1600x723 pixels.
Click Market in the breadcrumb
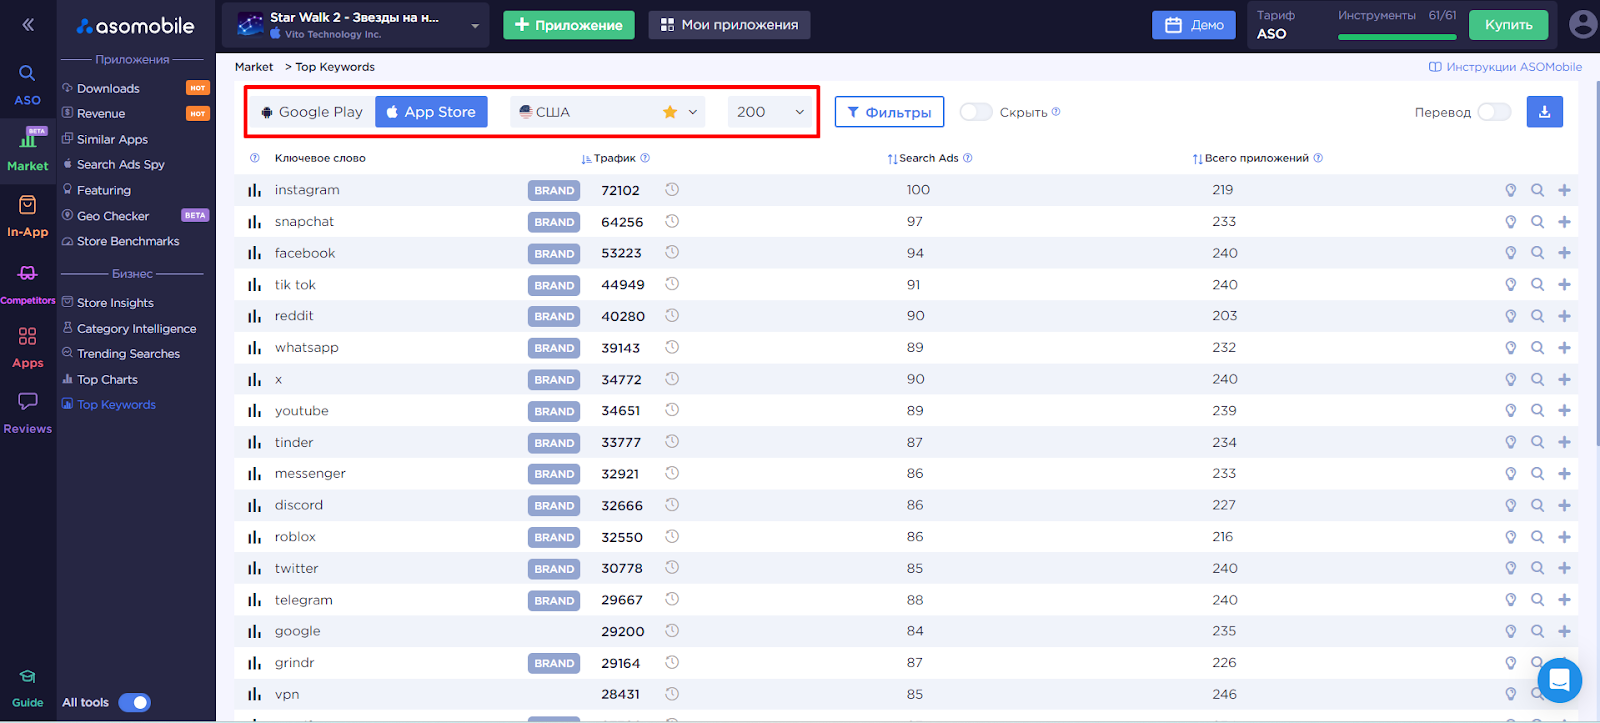(253, 67)
